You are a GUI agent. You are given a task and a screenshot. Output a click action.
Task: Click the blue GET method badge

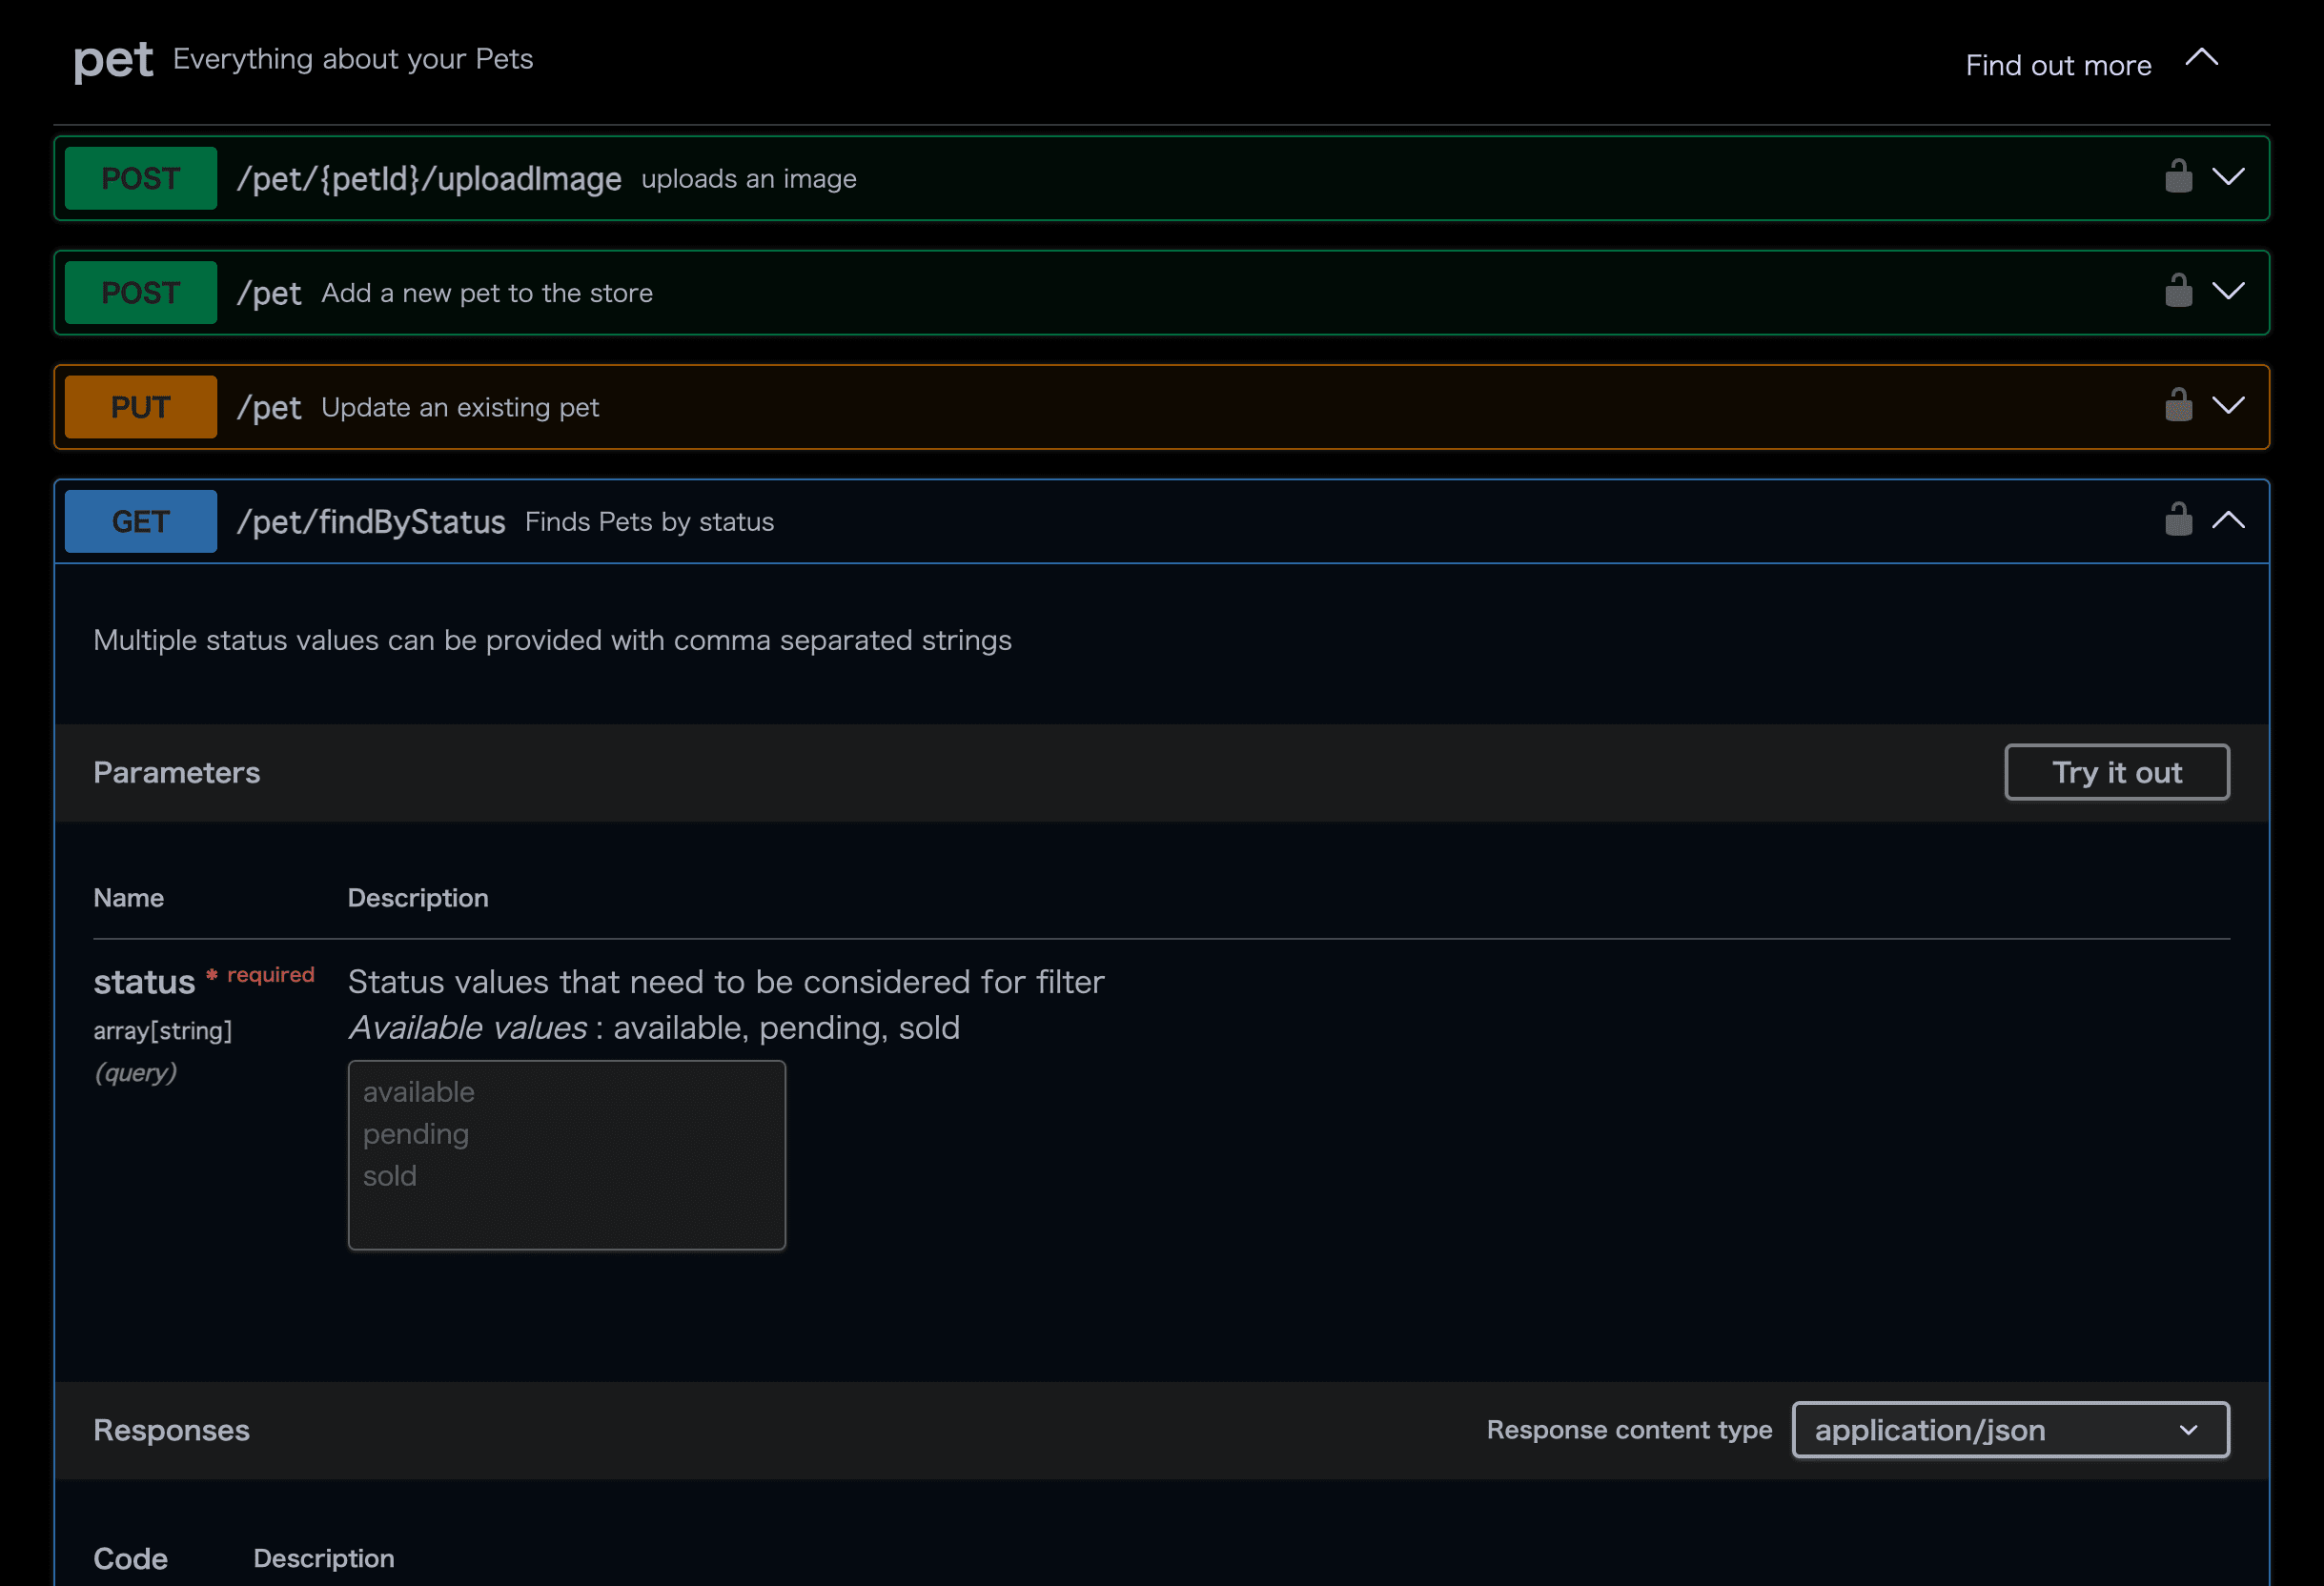pos(141,521)
